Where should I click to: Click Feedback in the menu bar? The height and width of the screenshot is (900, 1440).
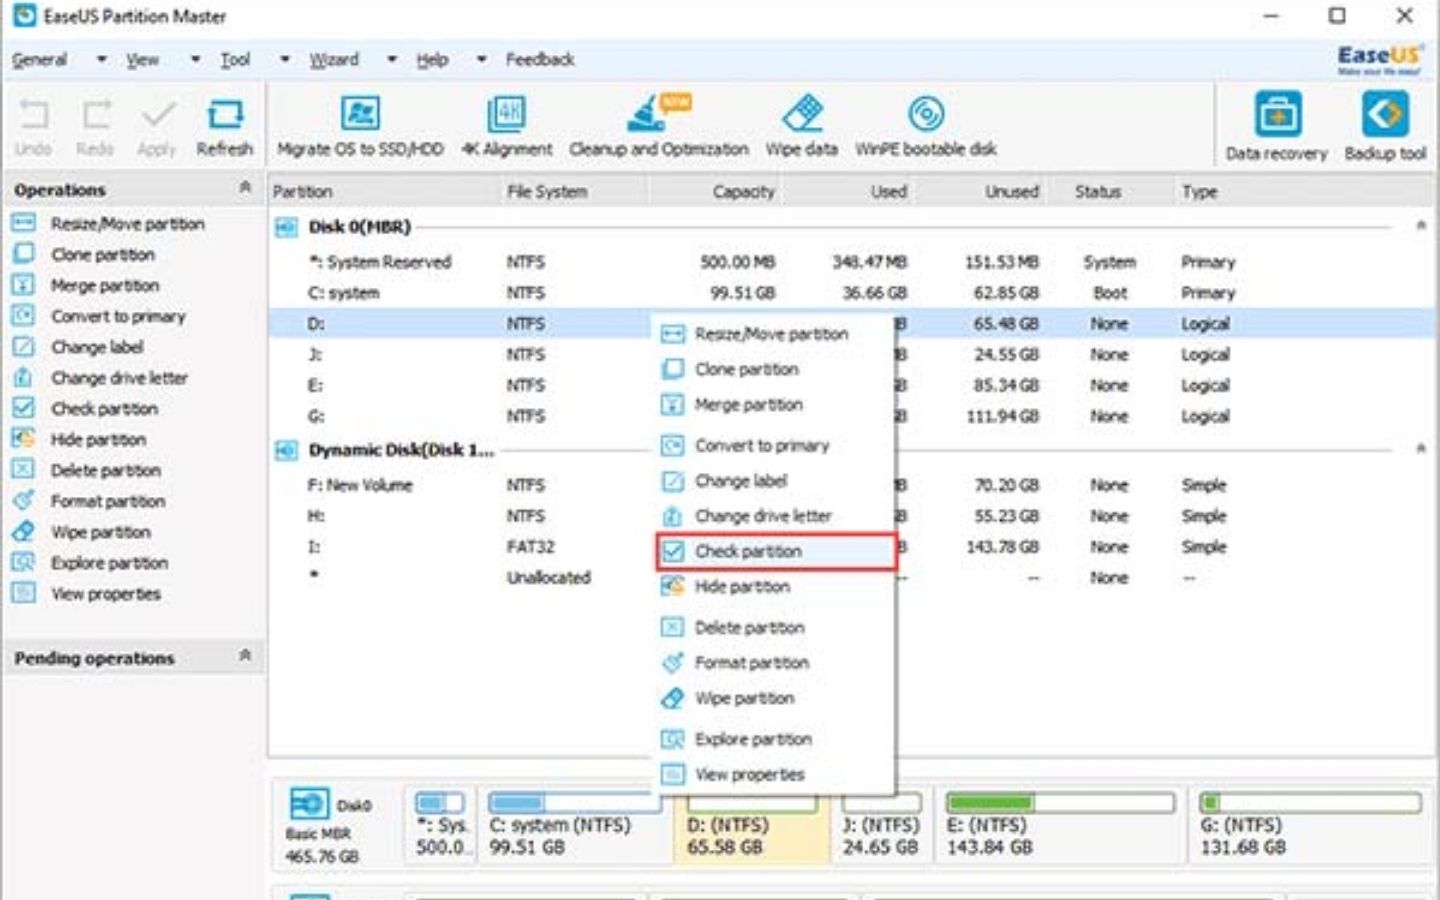click(x=541, y=59)
